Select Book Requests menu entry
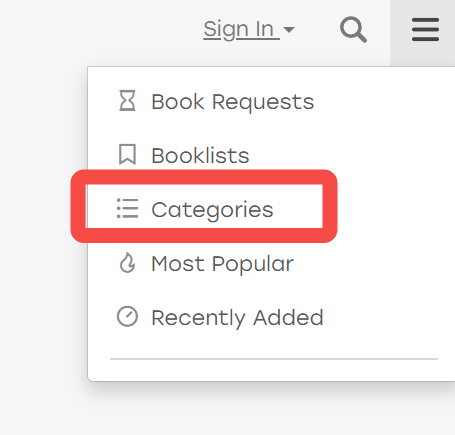This screenshot has height=435, width=455. pyautogui.click(x=271, y=101)
